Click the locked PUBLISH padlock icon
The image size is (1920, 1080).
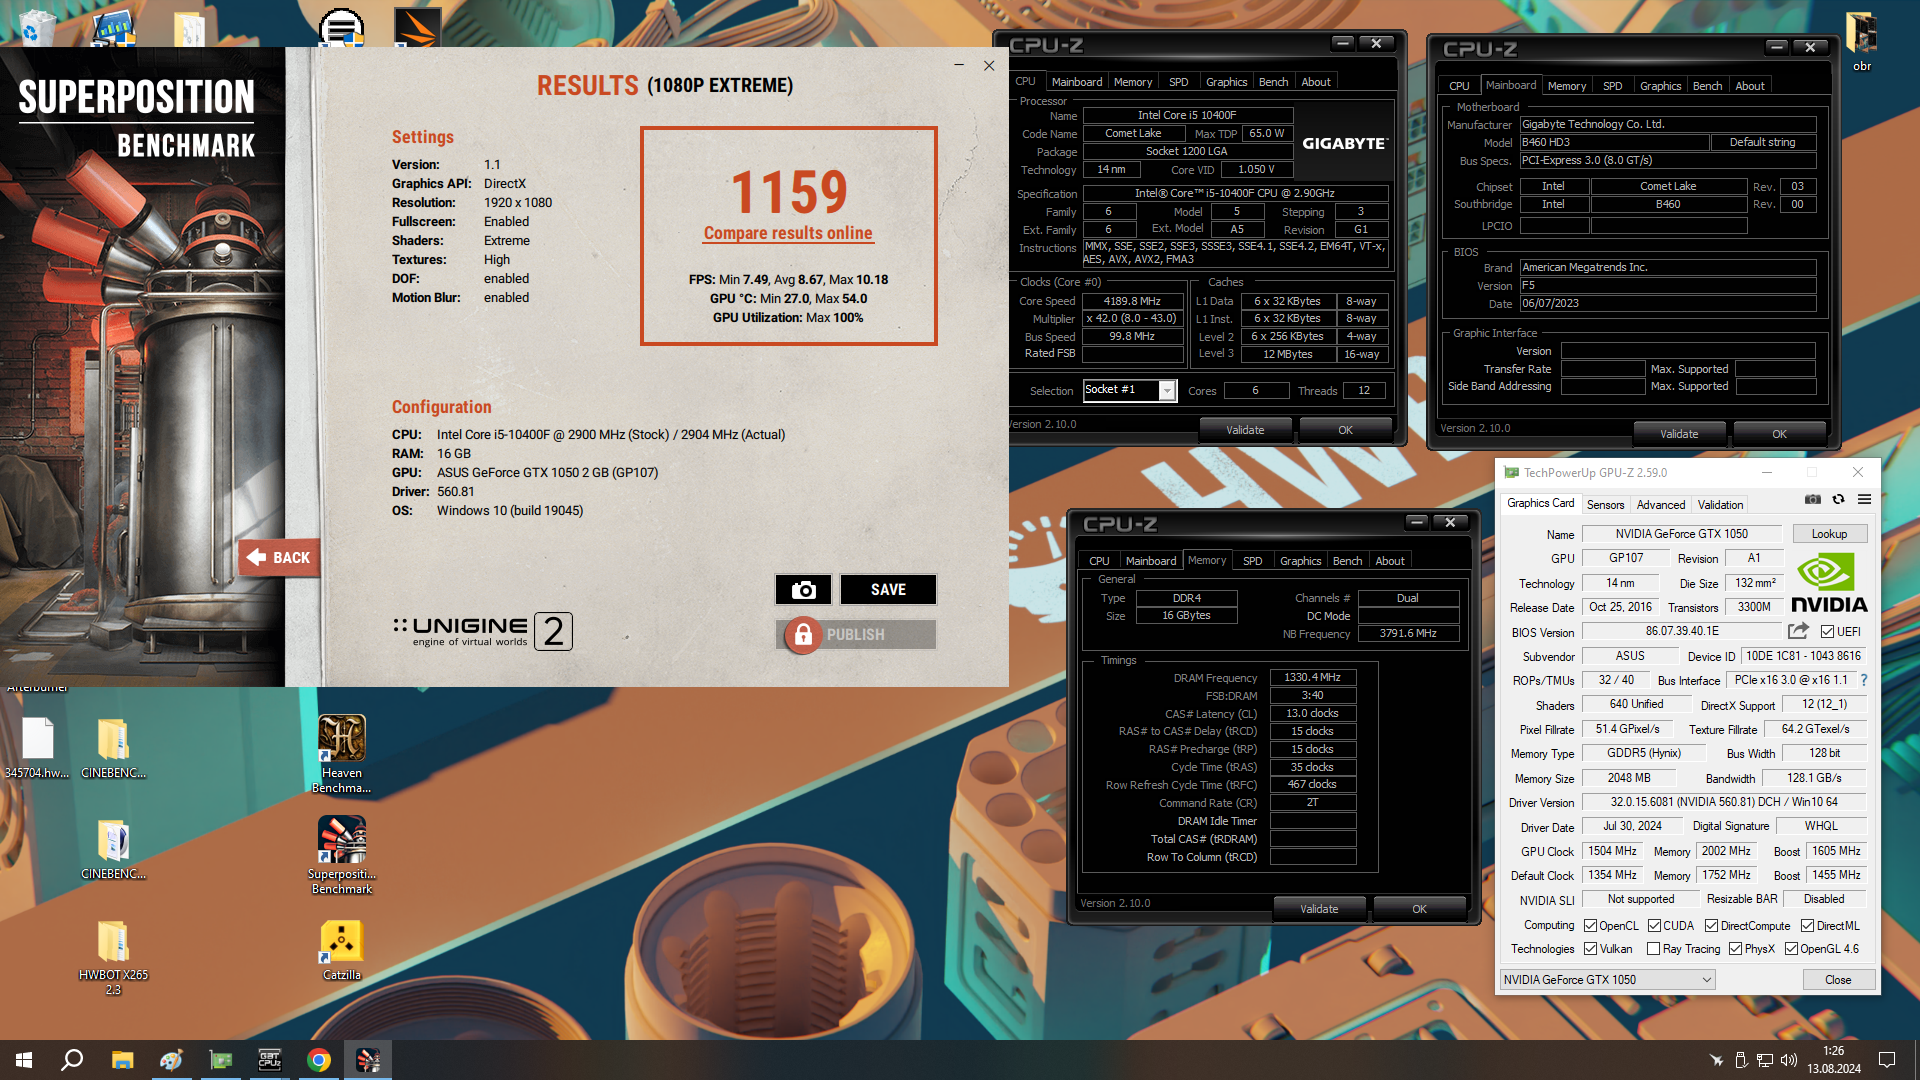[x=802, y=635]
